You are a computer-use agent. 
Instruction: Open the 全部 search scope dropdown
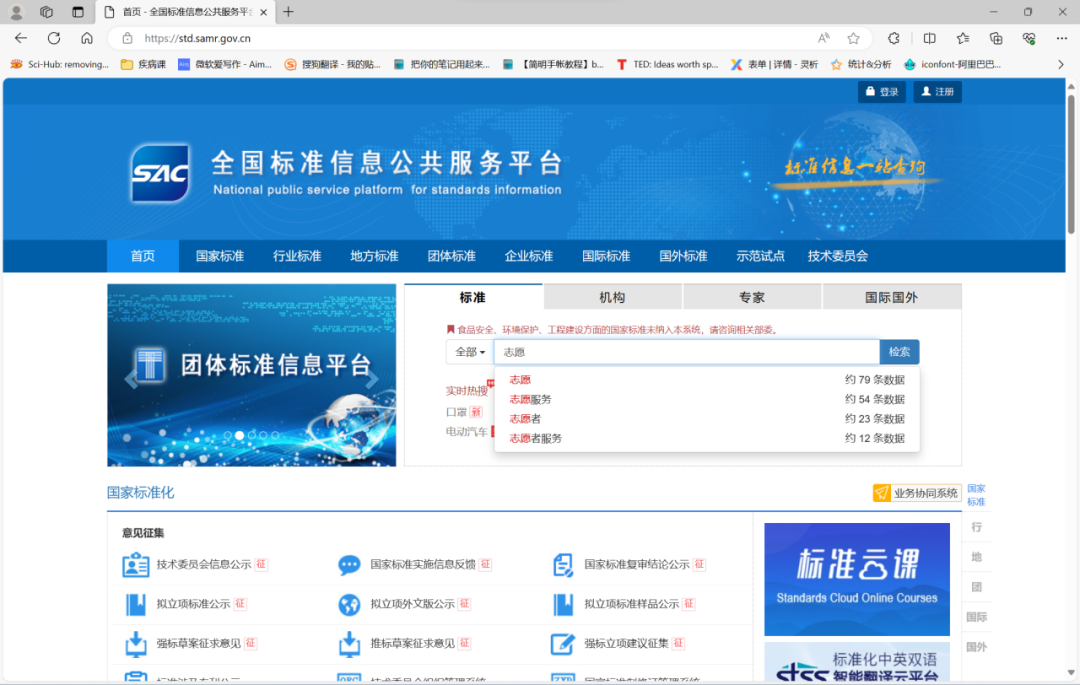point(470,352)
